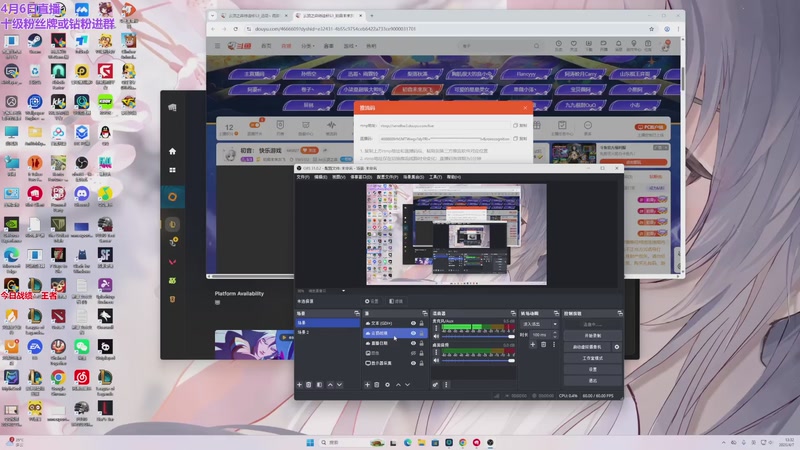Click Douyu search magnifier icon
Image resolution: width=800 pixels, height=450 pixels.
(536, 46)
